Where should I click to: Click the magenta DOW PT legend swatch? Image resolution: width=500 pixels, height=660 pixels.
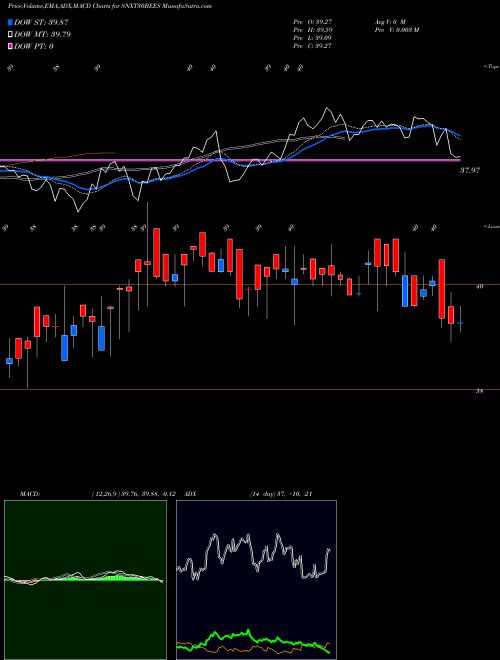point(11,46)
